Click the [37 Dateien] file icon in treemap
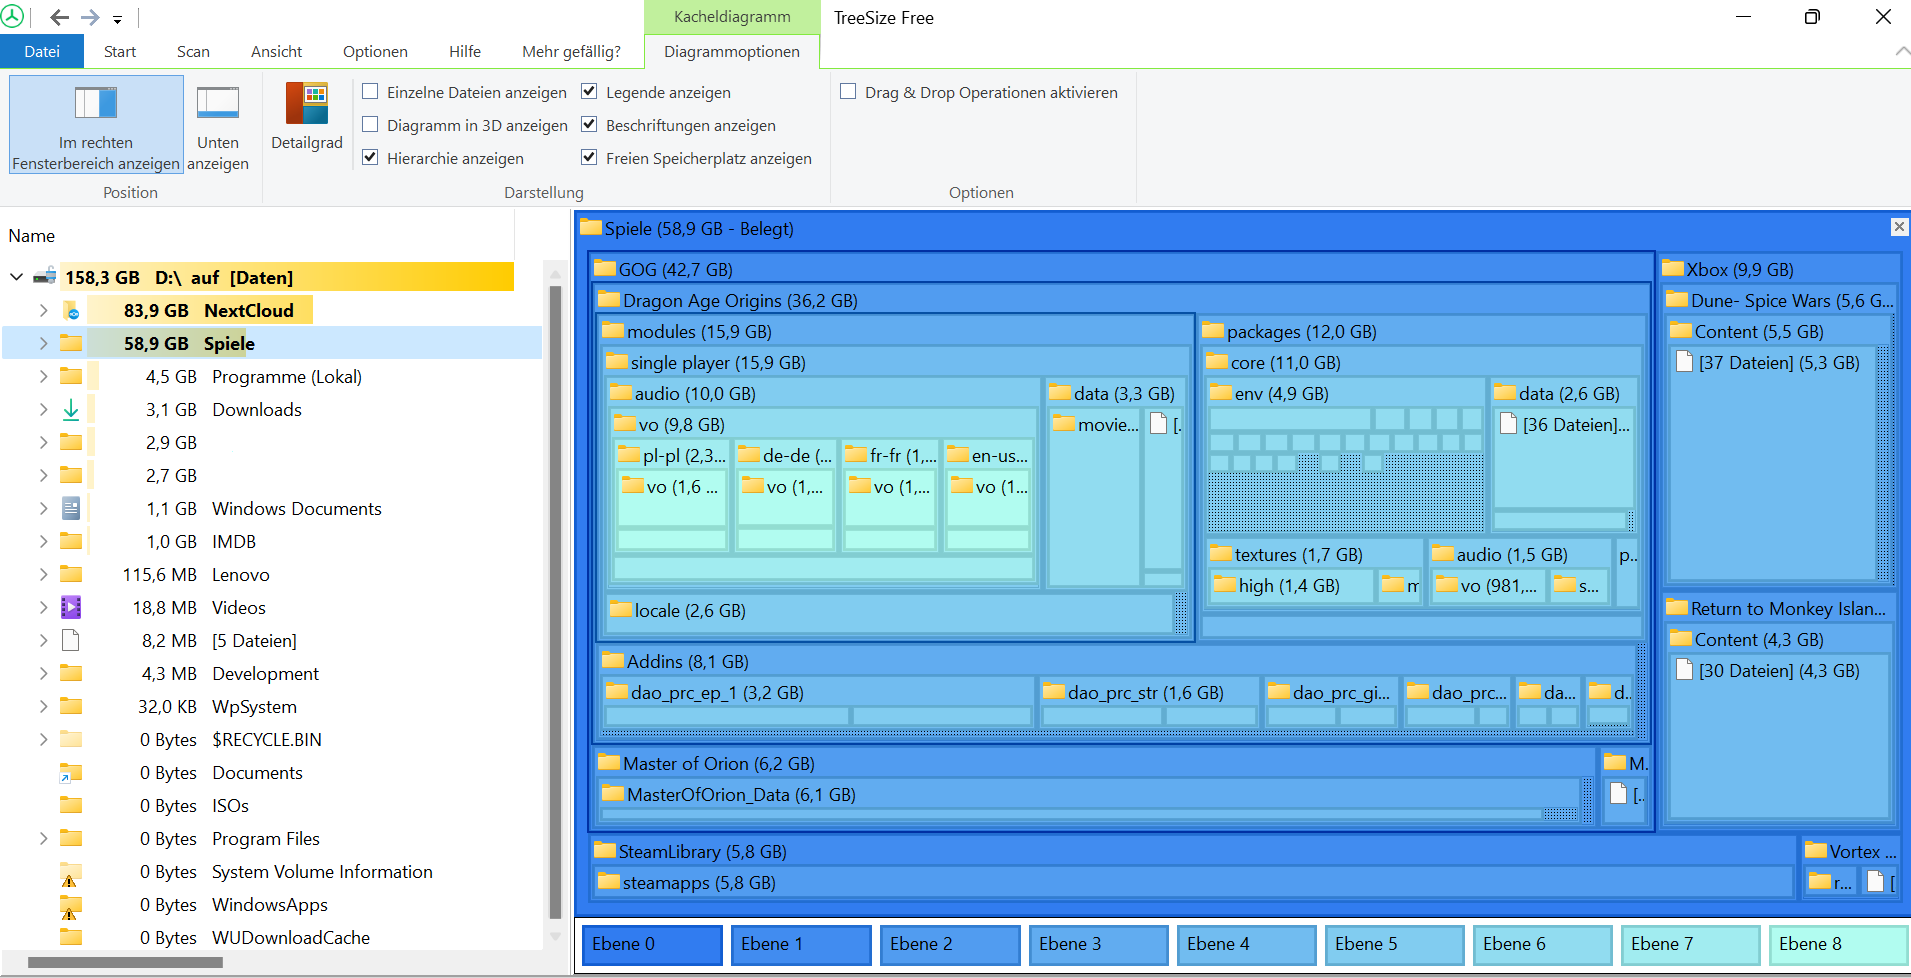This screenshot has height=978, width=1911. [1685, 362]
